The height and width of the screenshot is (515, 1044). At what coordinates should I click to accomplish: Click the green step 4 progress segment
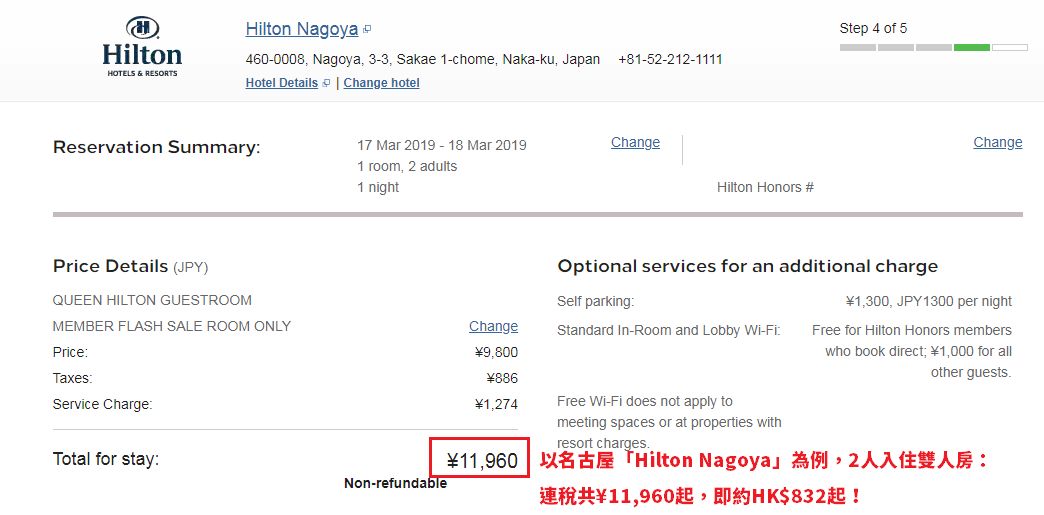point(971,47)
